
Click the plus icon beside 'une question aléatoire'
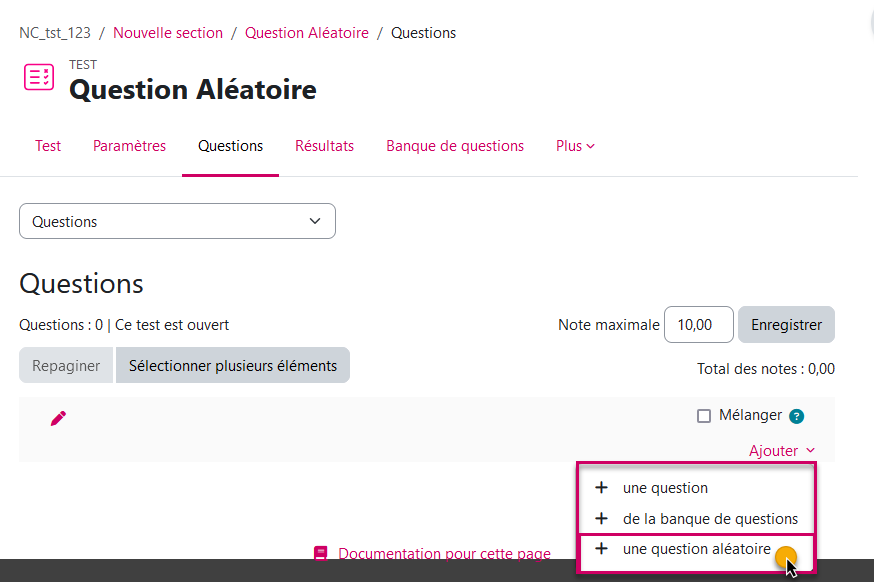pyautogui.click(x=600, y=549)
